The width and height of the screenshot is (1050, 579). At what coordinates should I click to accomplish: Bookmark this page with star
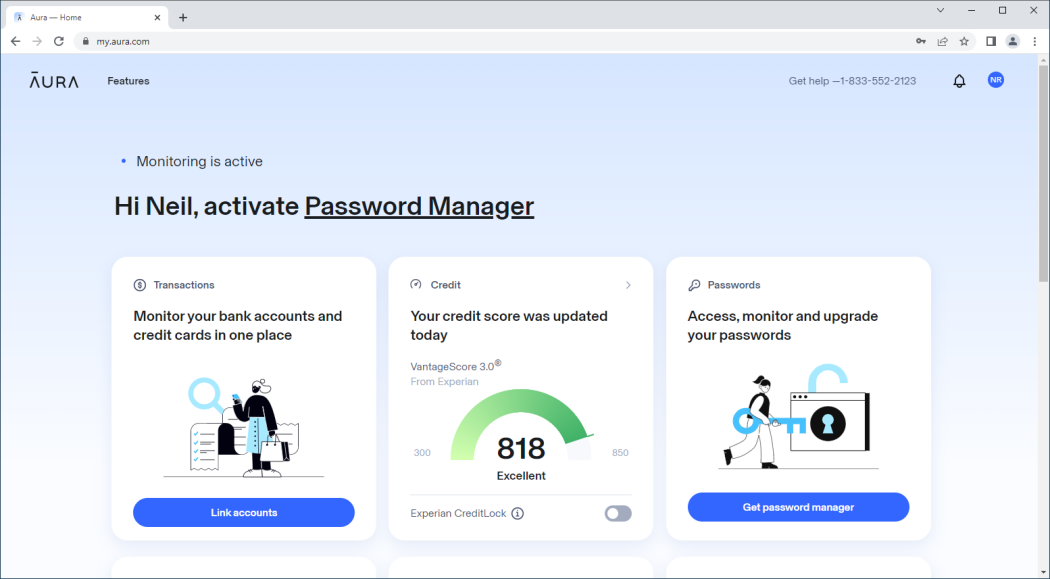[x=964, y=42]
